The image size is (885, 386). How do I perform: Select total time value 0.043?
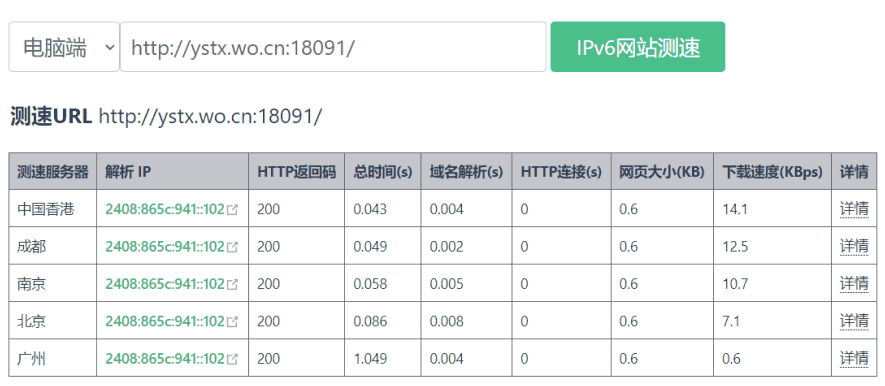370,209
